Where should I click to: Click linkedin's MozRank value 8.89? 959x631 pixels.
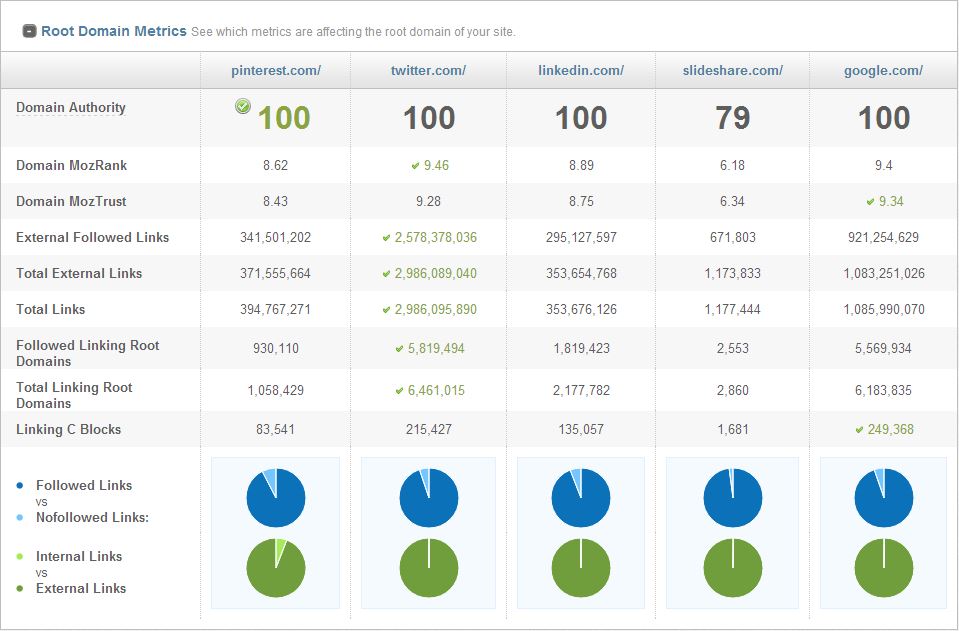tap(581, 166)
